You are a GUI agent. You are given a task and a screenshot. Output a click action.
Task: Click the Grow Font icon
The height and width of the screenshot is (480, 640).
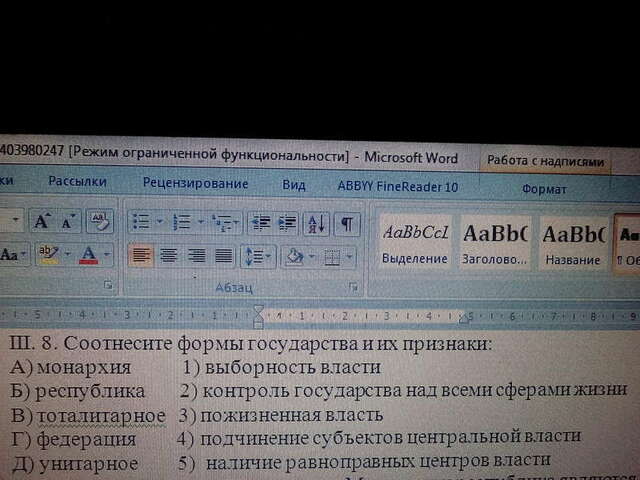(x=41, y=221)
